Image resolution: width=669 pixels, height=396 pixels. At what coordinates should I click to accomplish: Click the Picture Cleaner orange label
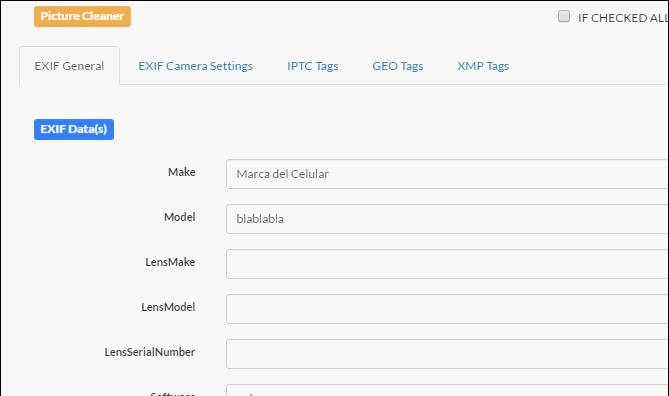pyautogui.click(x=82, y=17)
